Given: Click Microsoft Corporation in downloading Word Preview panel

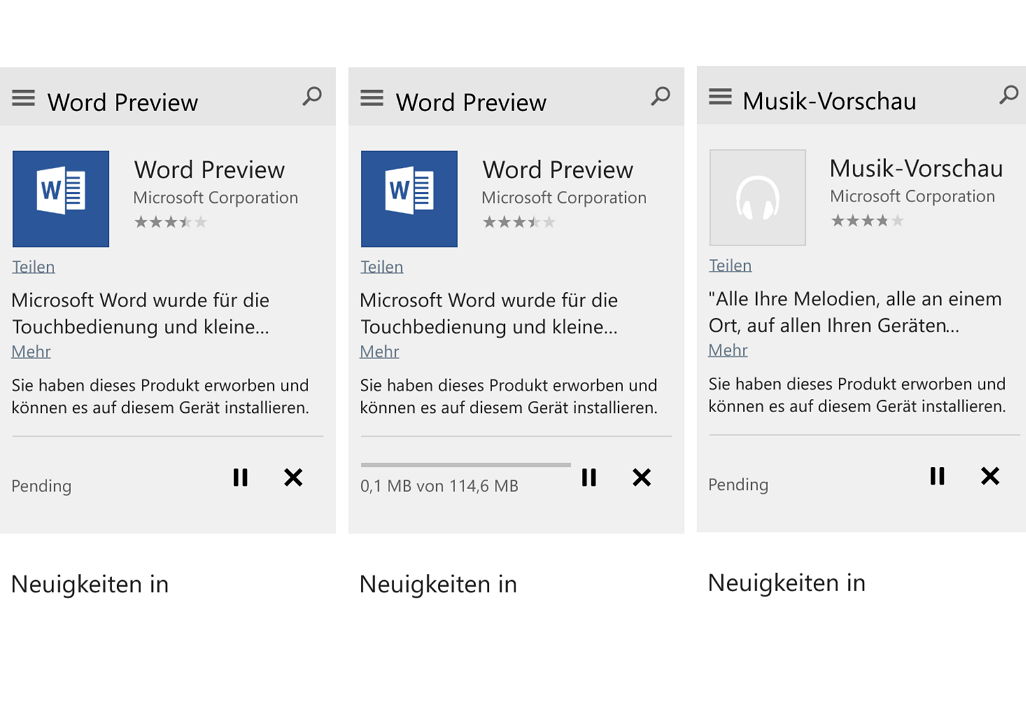Looking at the screenshot, I should 564,198.
